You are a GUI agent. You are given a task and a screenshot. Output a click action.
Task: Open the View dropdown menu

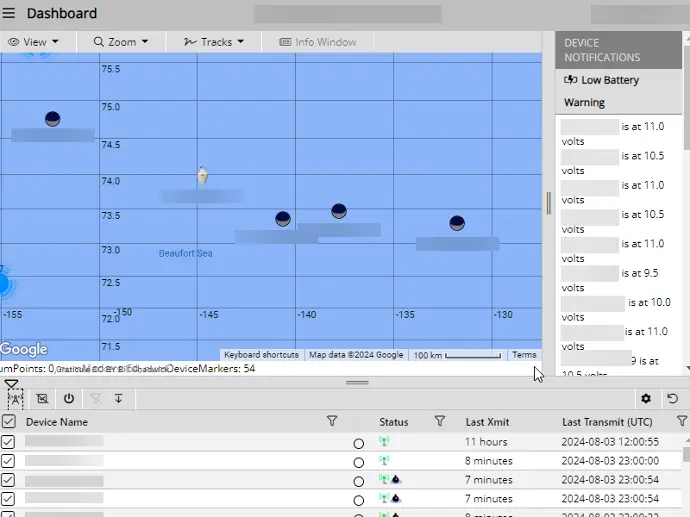tap(33, 42)
